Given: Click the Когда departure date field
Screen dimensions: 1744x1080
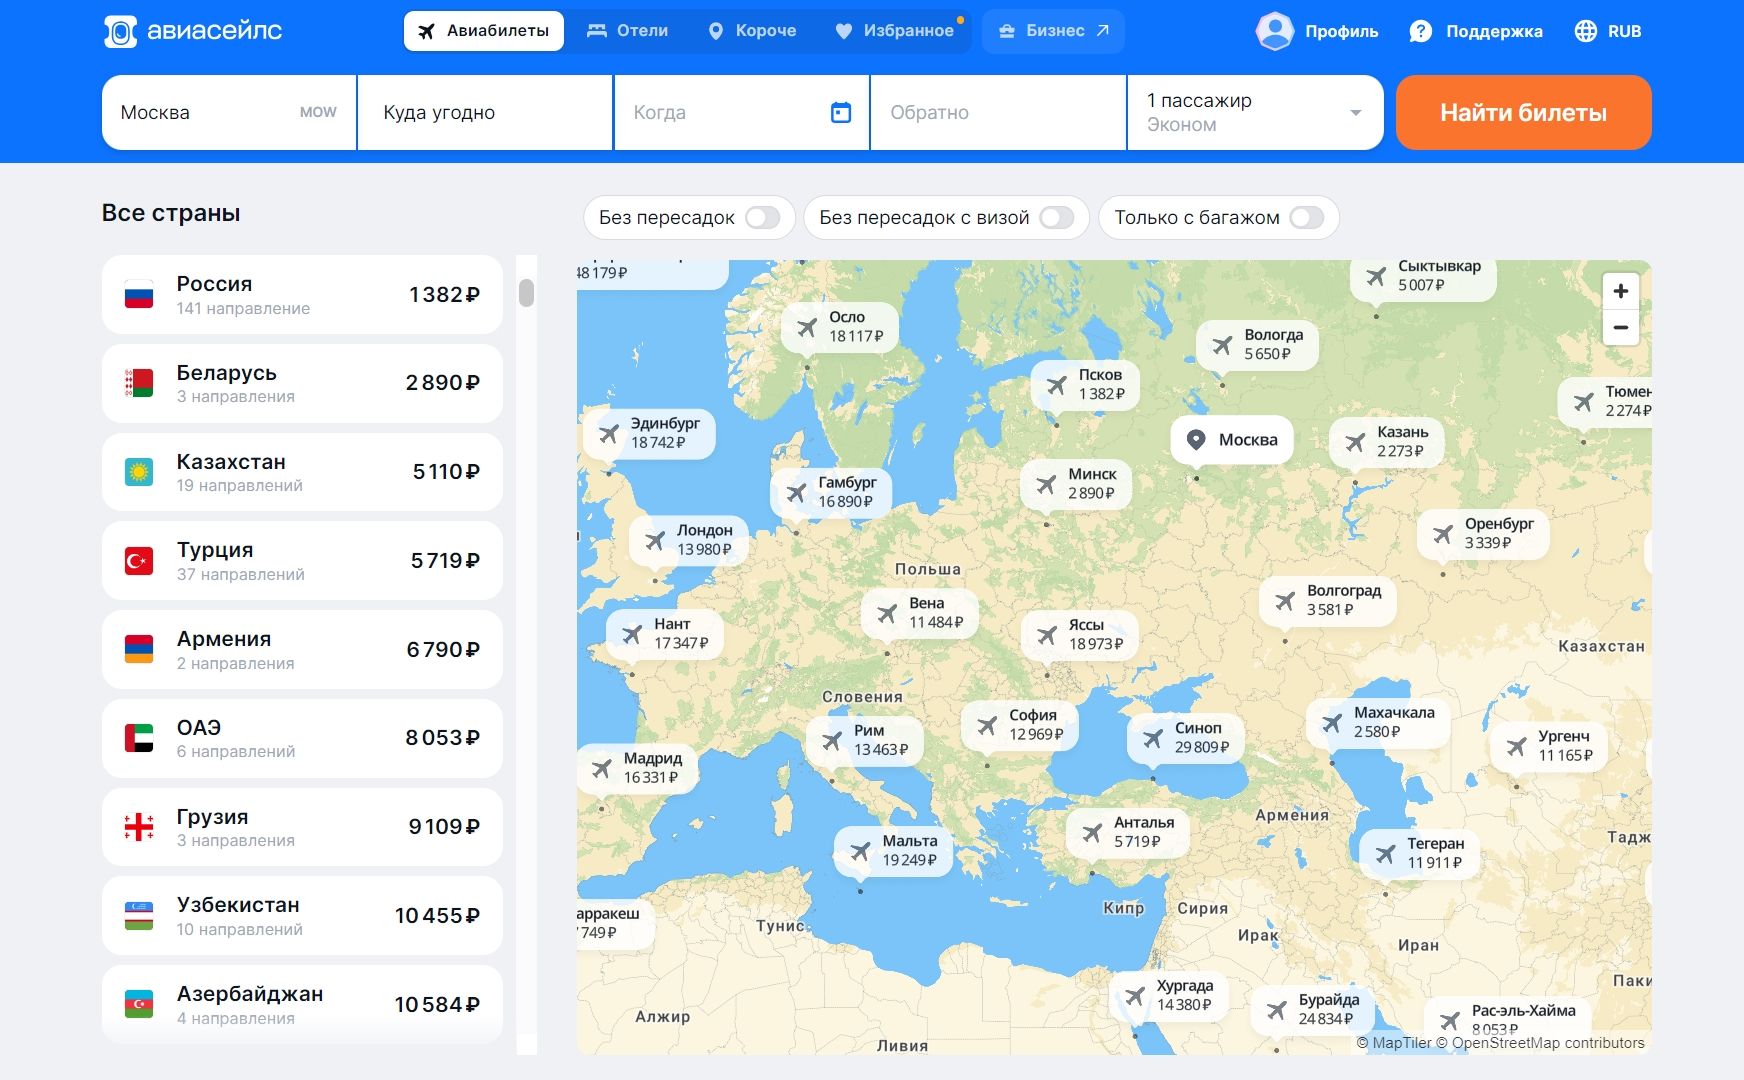Looking at the screenshot, I should click(x=741, y=113).
